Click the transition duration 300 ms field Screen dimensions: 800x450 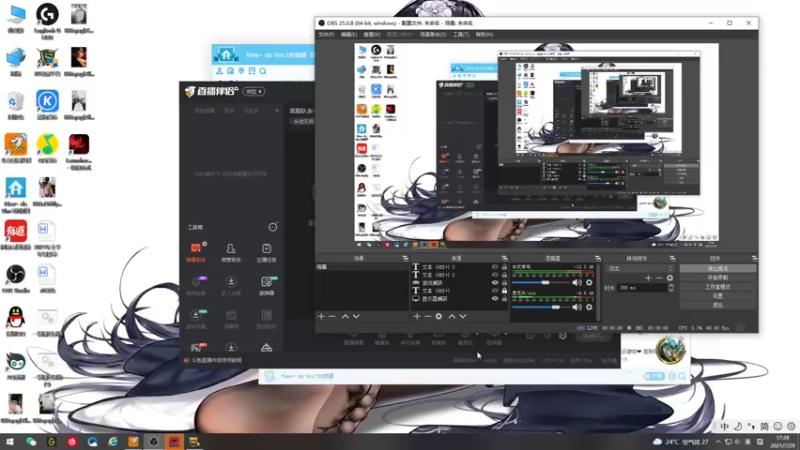point(642,288)
